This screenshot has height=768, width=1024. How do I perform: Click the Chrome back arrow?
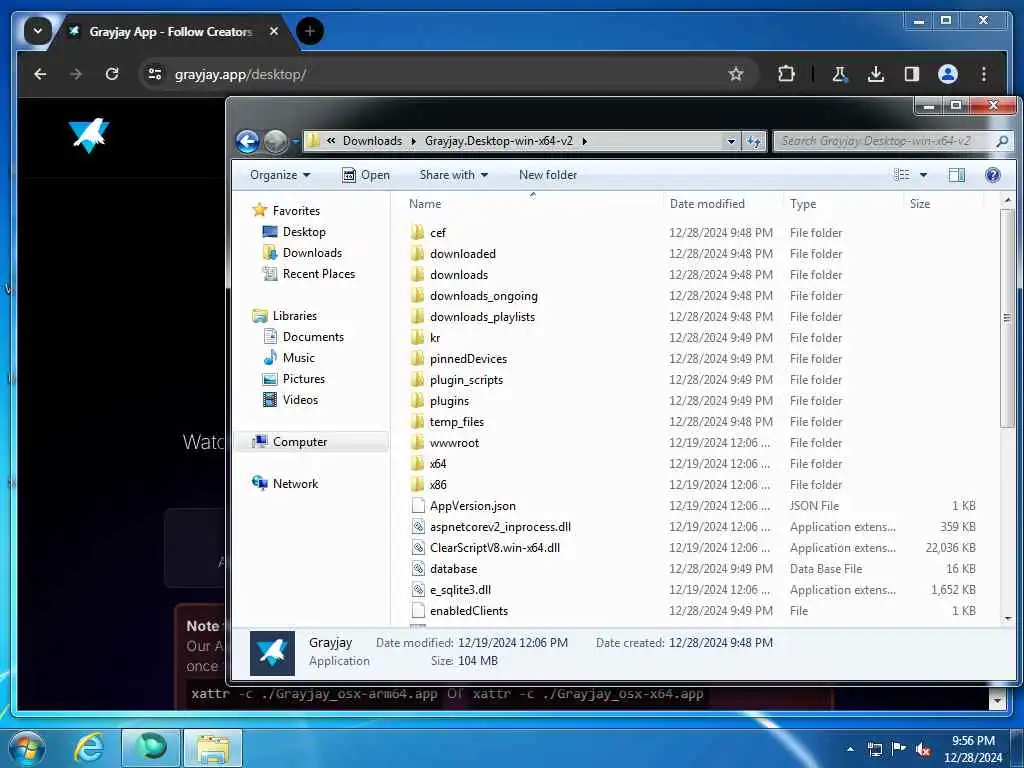40,74
